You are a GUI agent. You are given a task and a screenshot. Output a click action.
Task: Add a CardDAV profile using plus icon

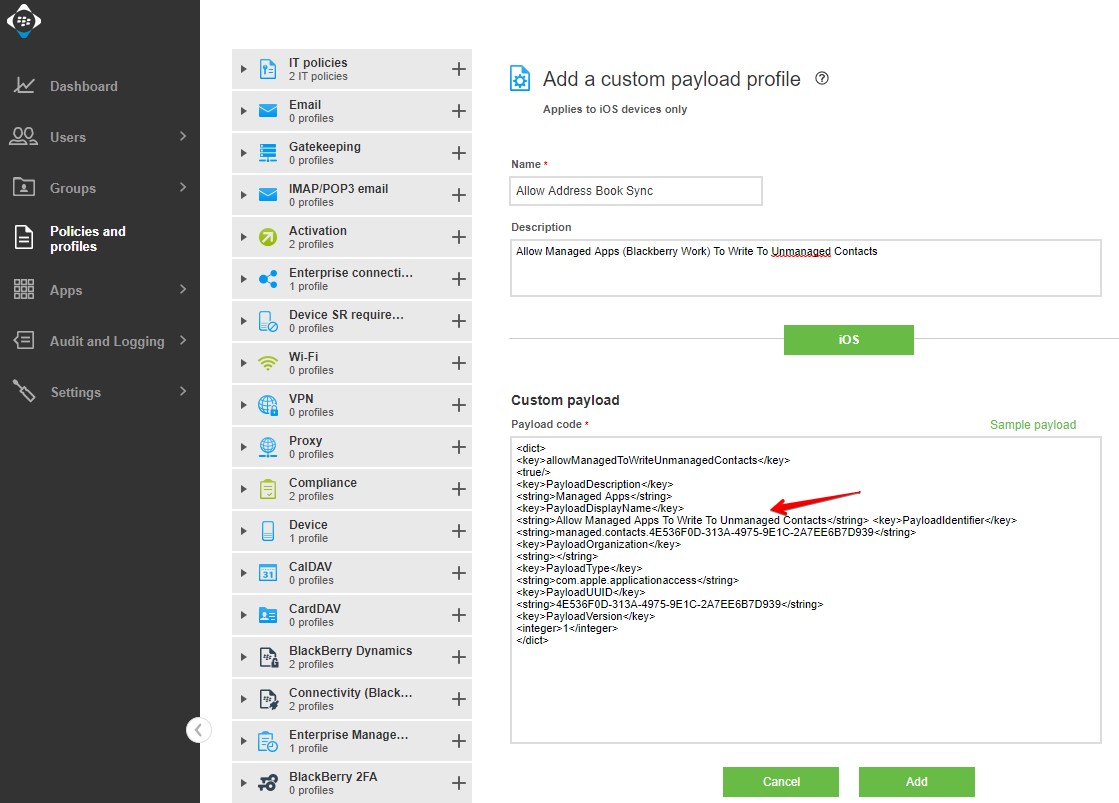pos(459,615)
